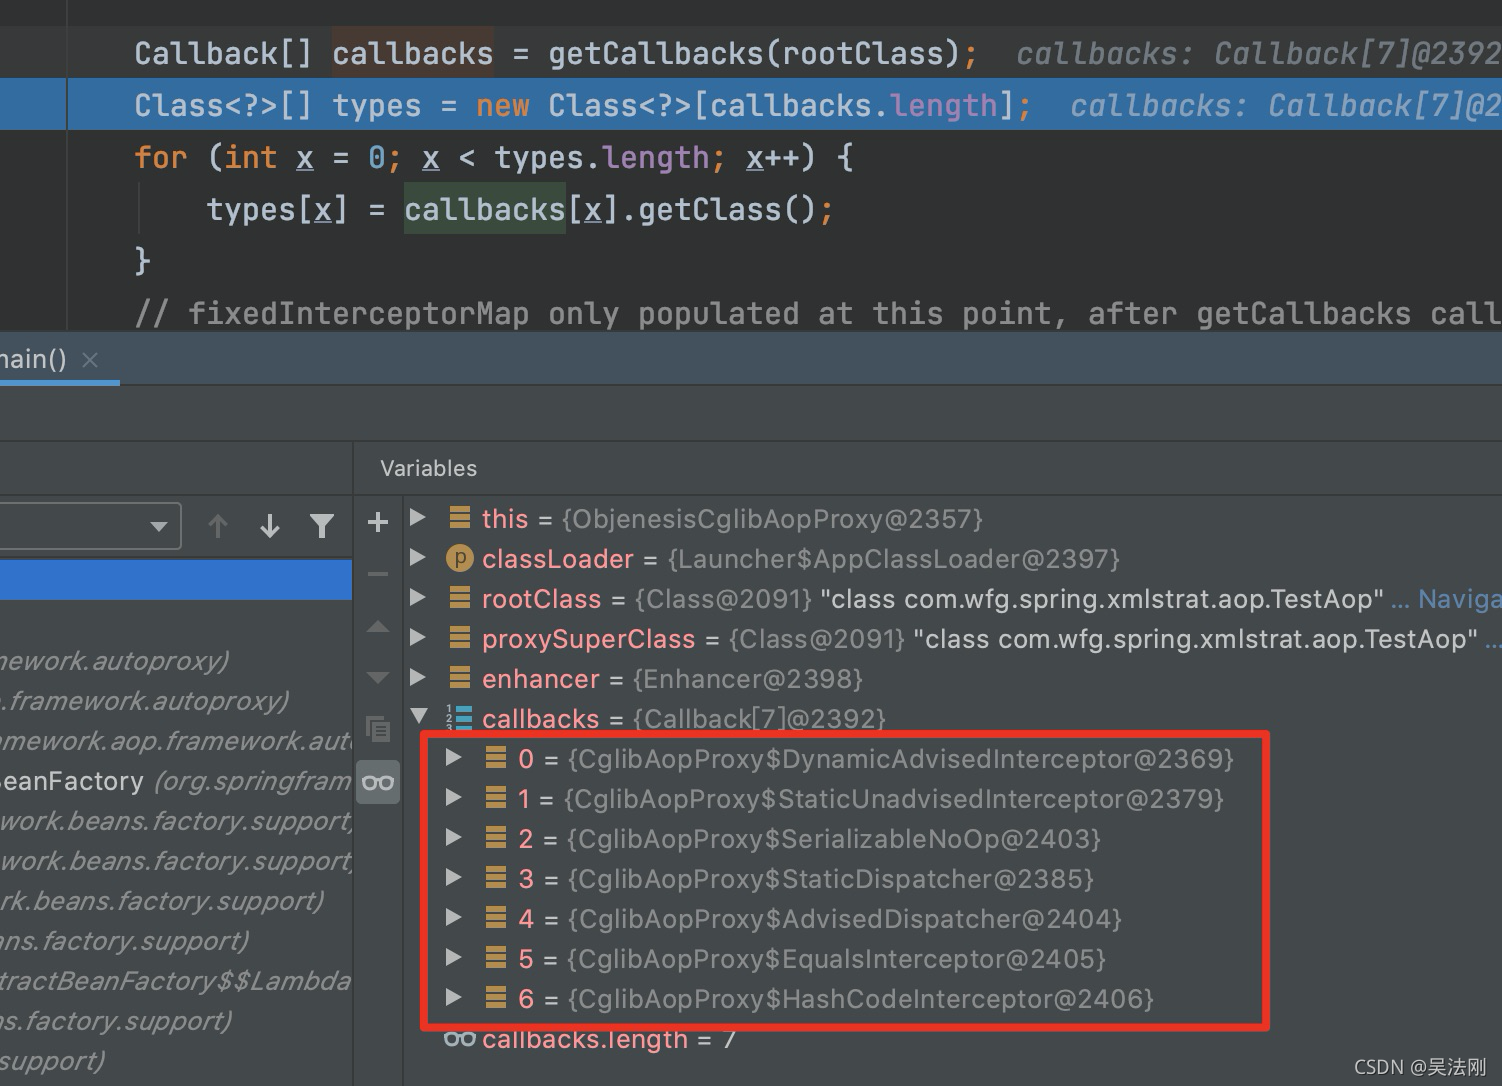Click the protected icon beside classLoader
The height and width of the screenshot is (1086, 1502).
(x=459, y=558)
